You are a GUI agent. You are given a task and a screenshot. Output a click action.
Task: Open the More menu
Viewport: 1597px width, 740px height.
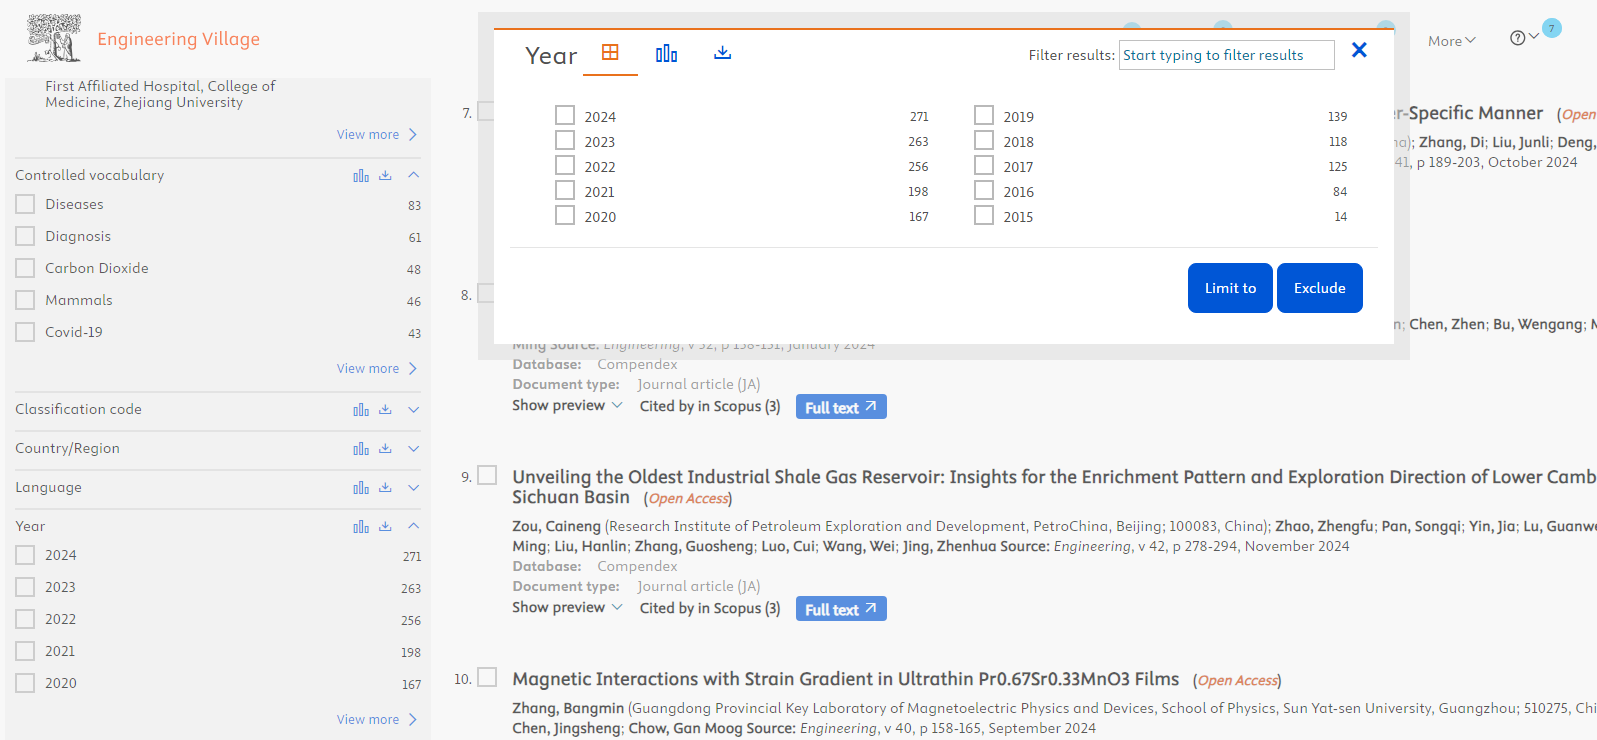(1451, 41)
